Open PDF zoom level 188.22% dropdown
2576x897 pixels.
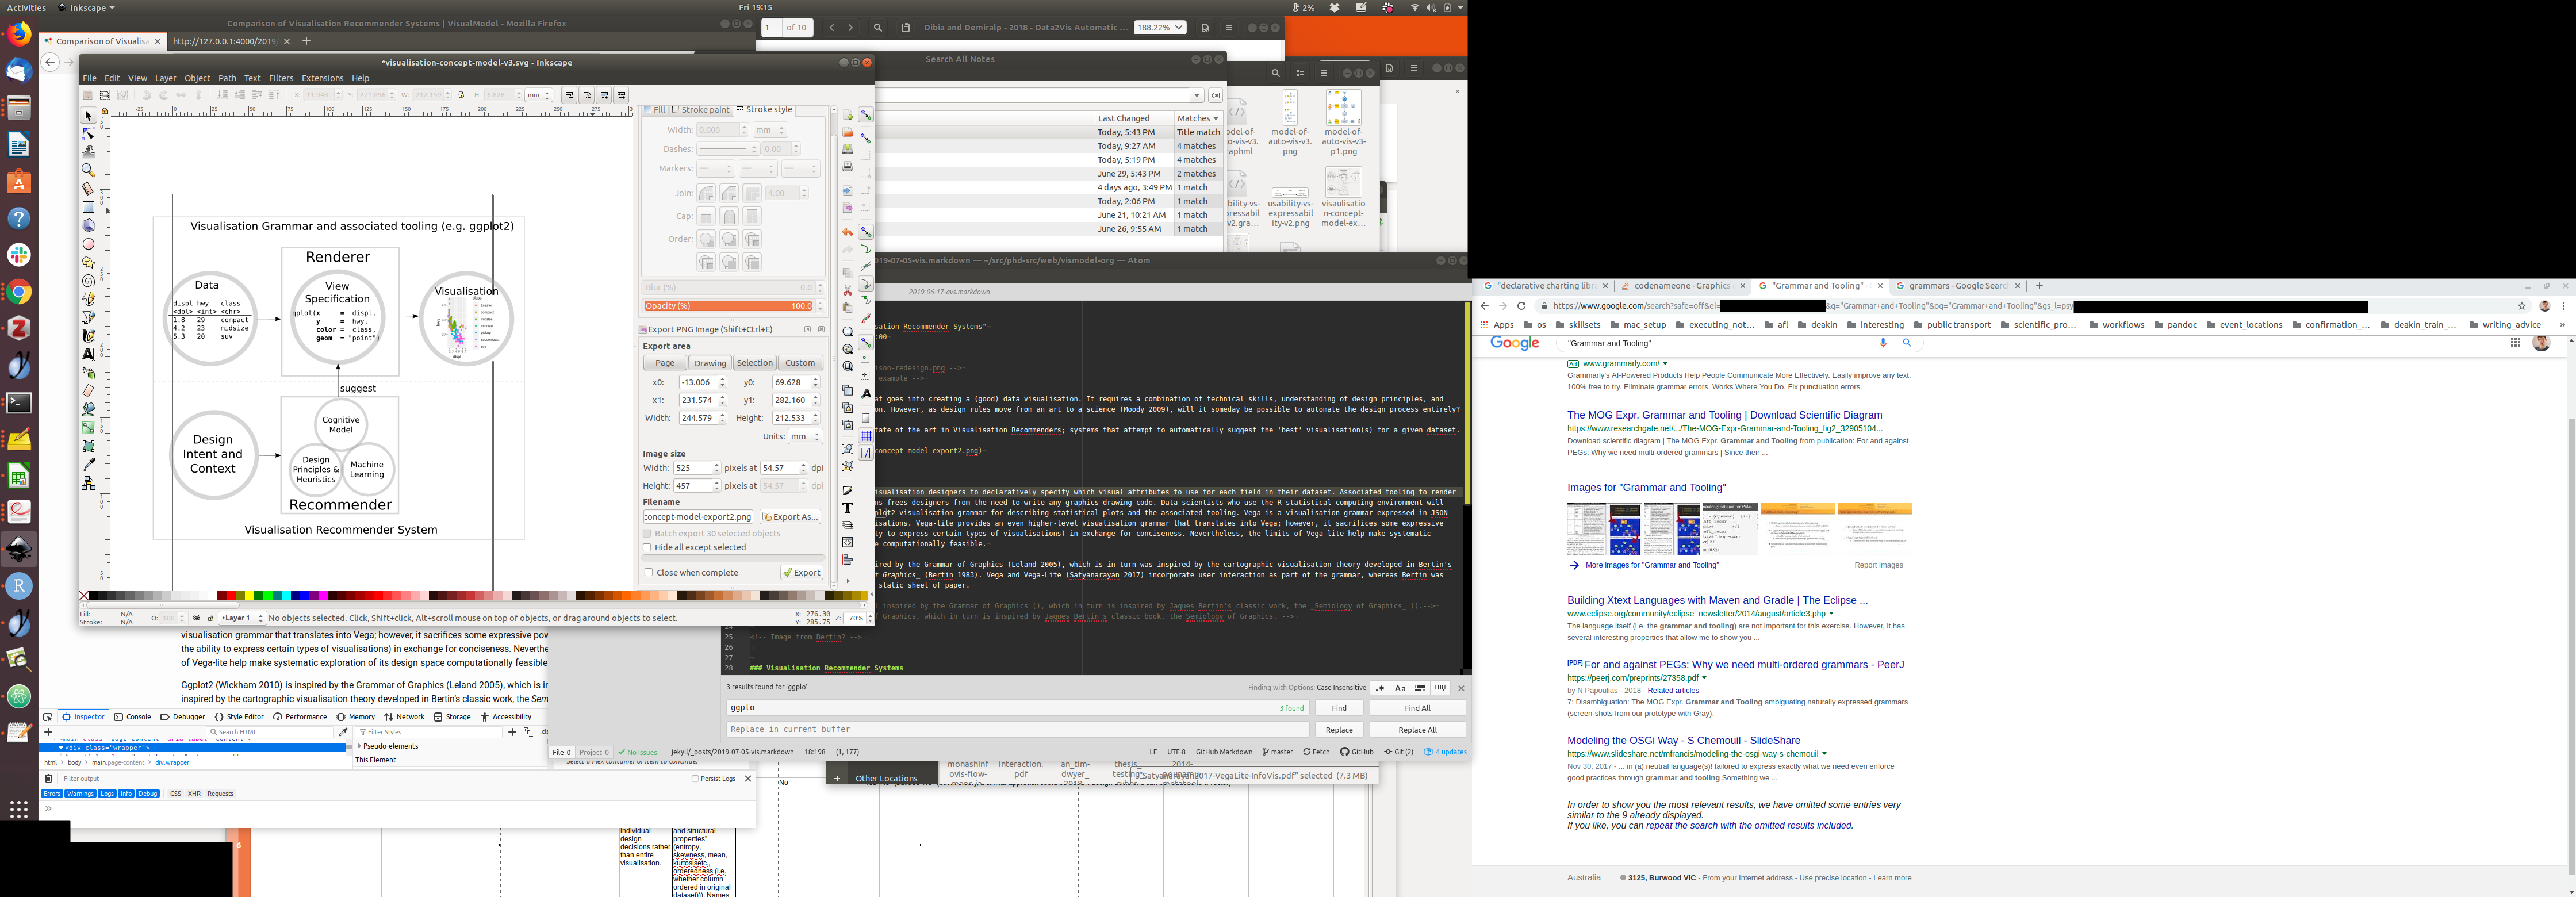click(1160, 28)
